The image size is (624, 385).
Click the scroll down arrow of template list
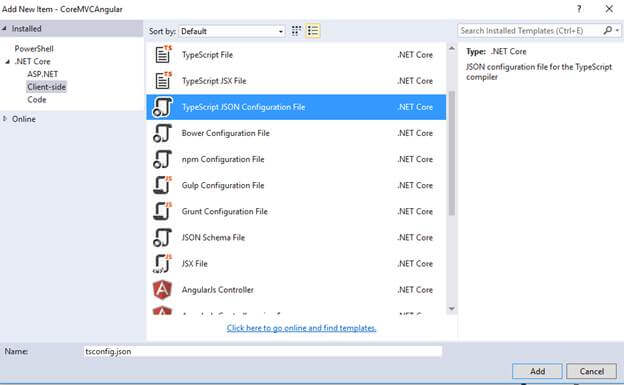tap(452, 309)
